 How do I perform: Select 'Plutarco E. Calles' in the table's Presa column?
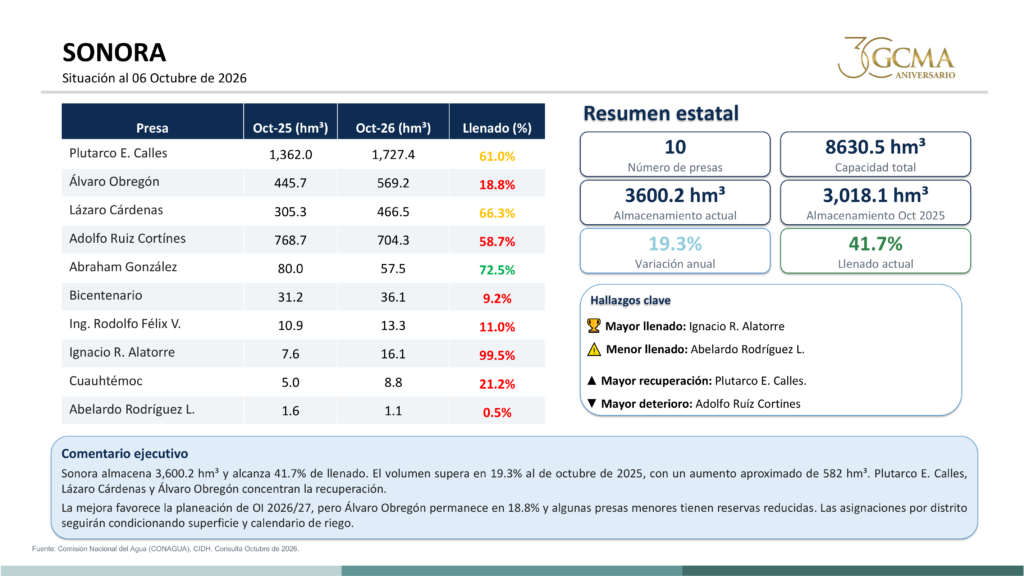click(118, 153)
